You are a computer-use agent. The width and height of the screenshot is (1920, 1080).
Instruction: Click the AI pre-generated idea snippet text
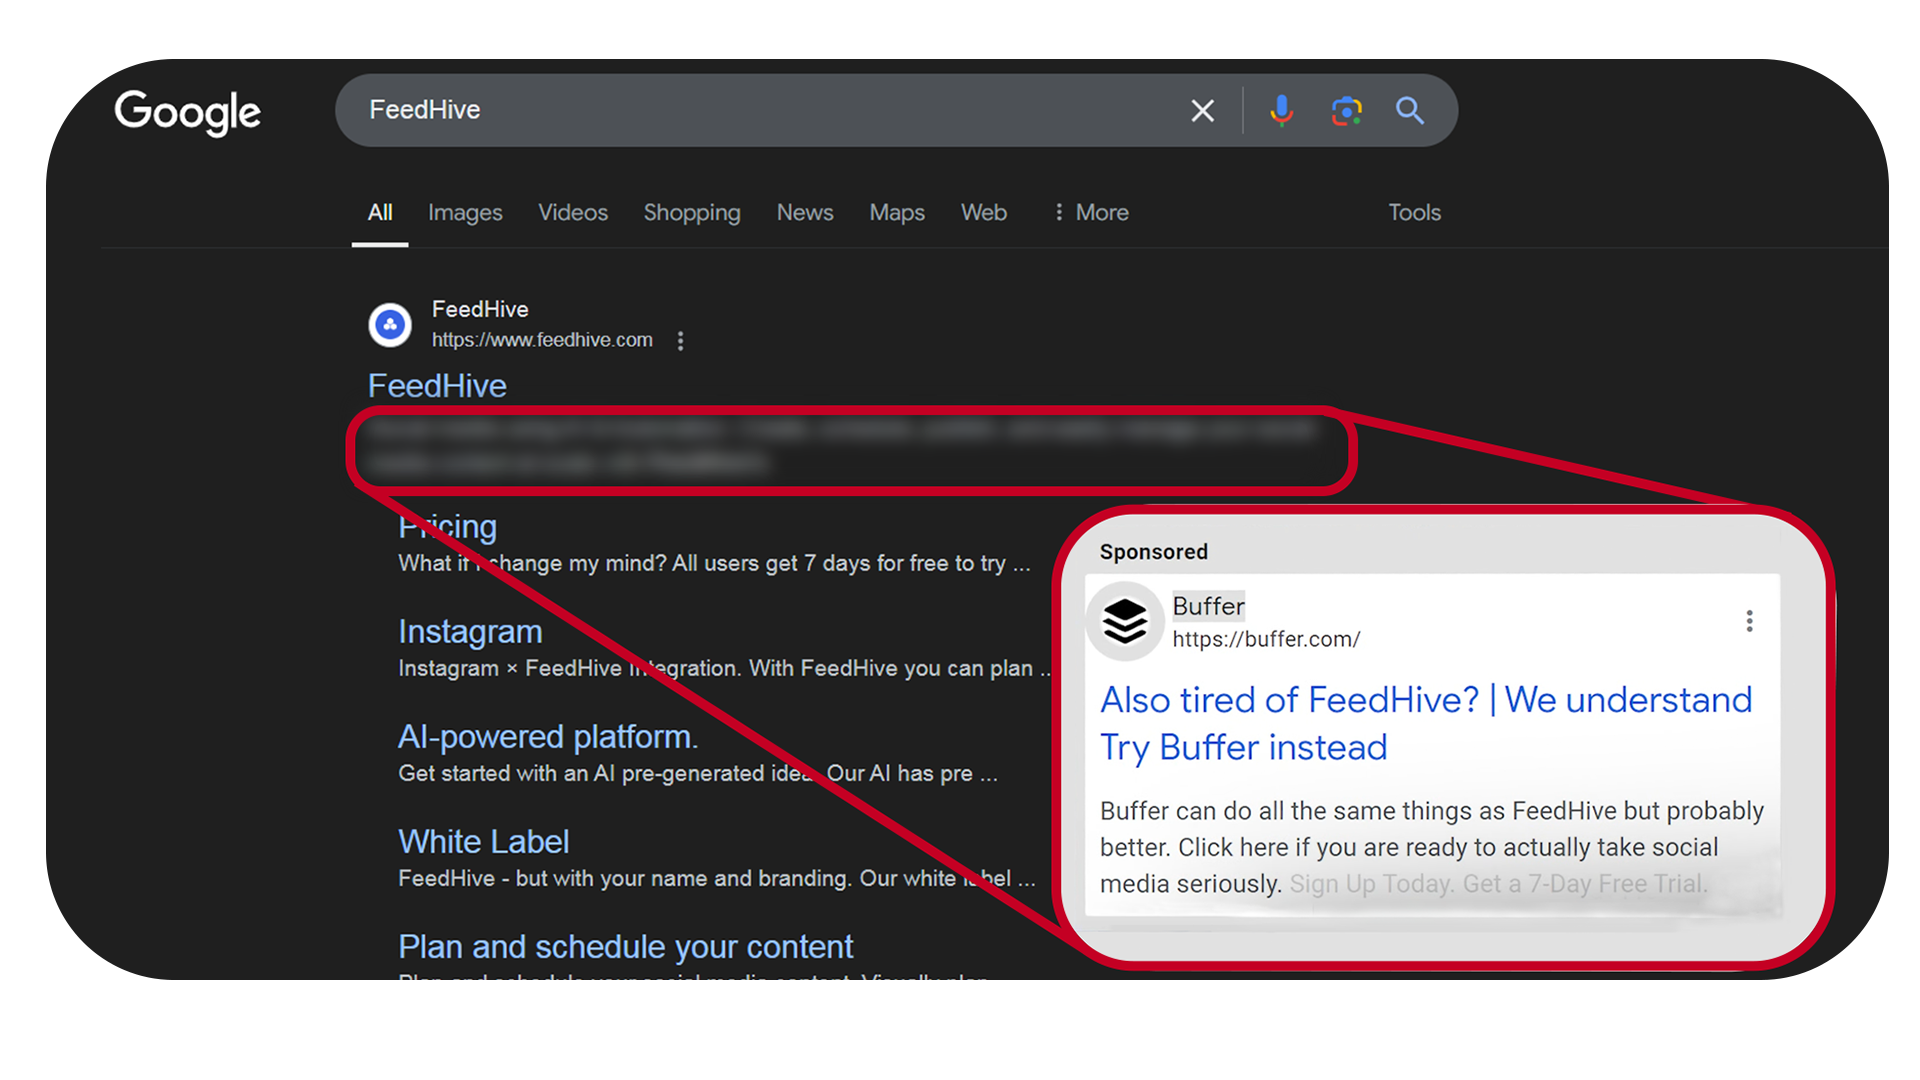[698, 774]
